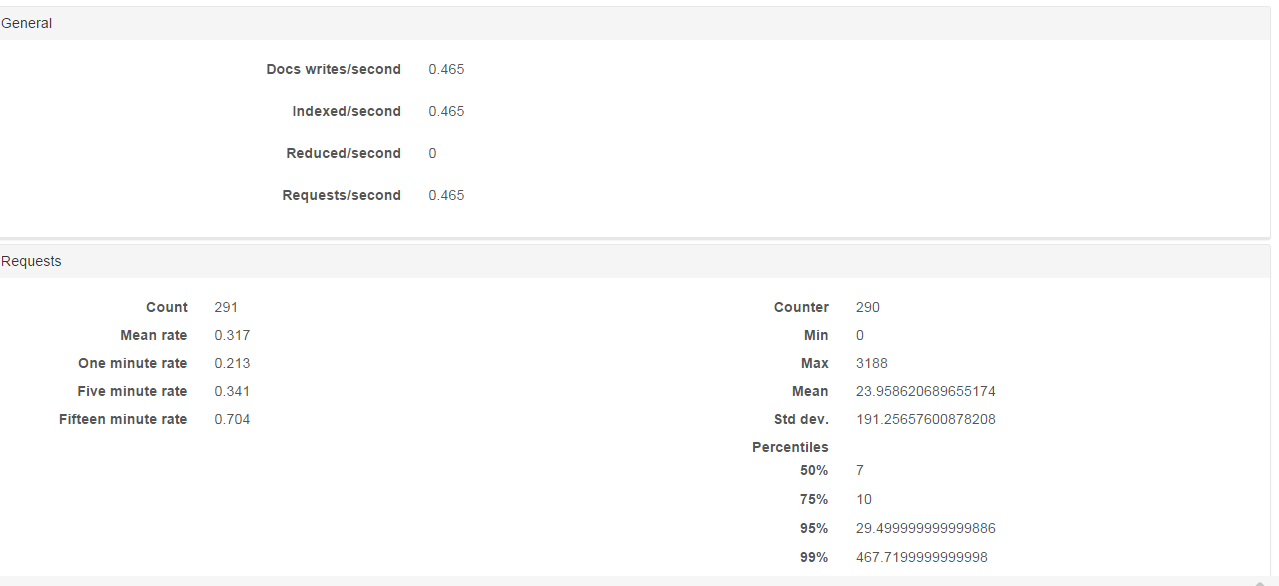
Task: Click the Mean value 23.958620689655174
Action: (x=926, y=391)
